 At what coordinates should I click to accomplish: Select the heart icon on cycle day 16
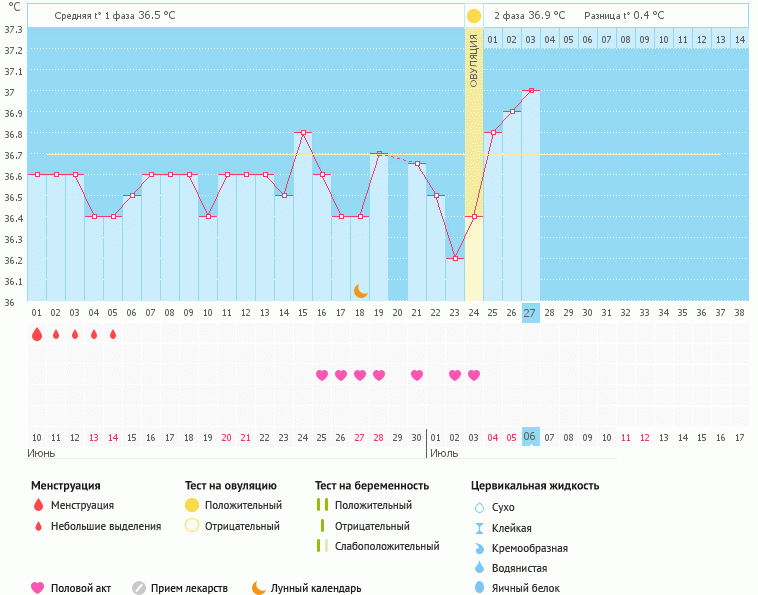tap(322, 375)
